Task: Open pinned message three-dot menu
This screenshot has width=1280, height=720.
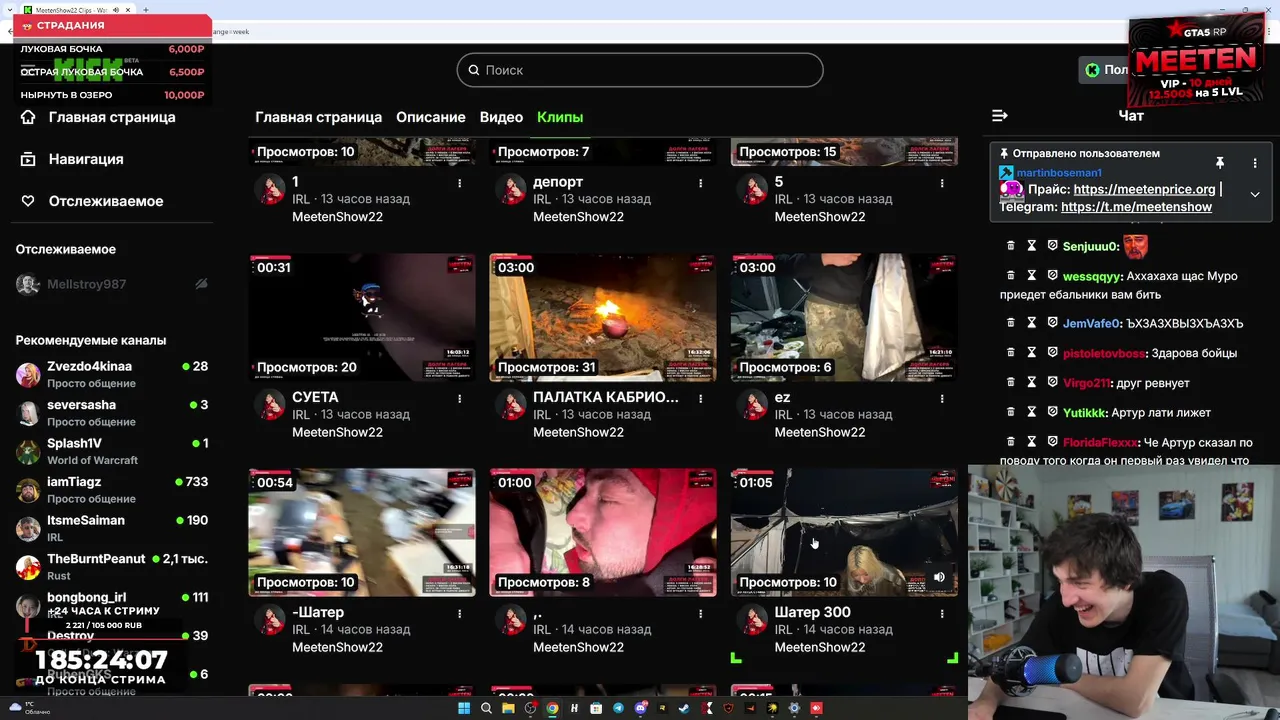Action: (1255, 162)
